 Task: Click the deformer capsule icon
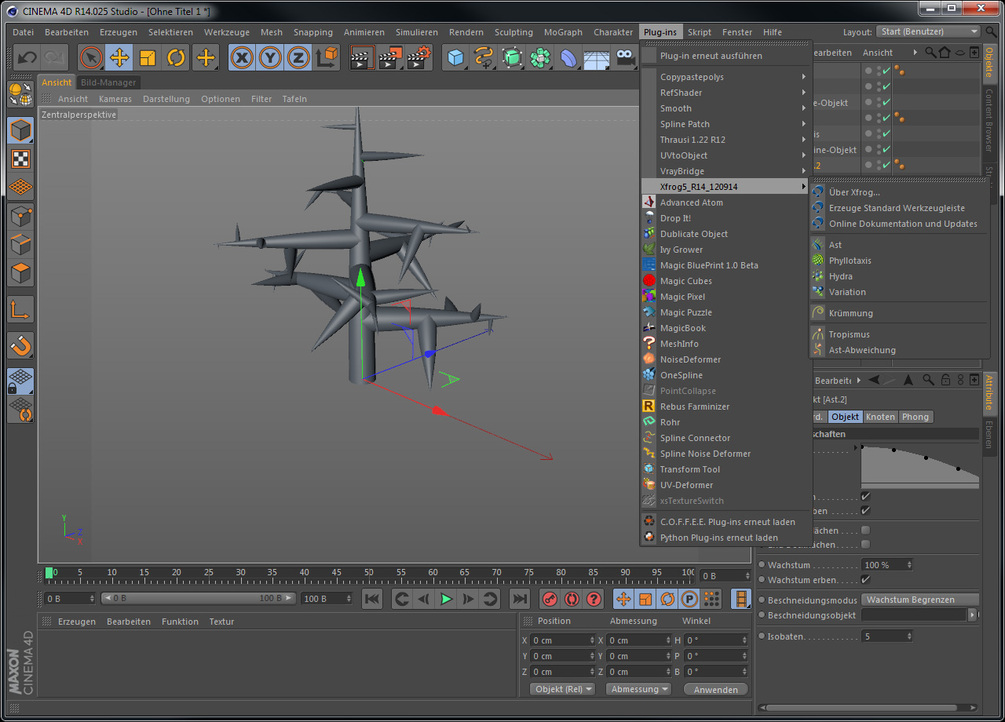pos(568,58)
